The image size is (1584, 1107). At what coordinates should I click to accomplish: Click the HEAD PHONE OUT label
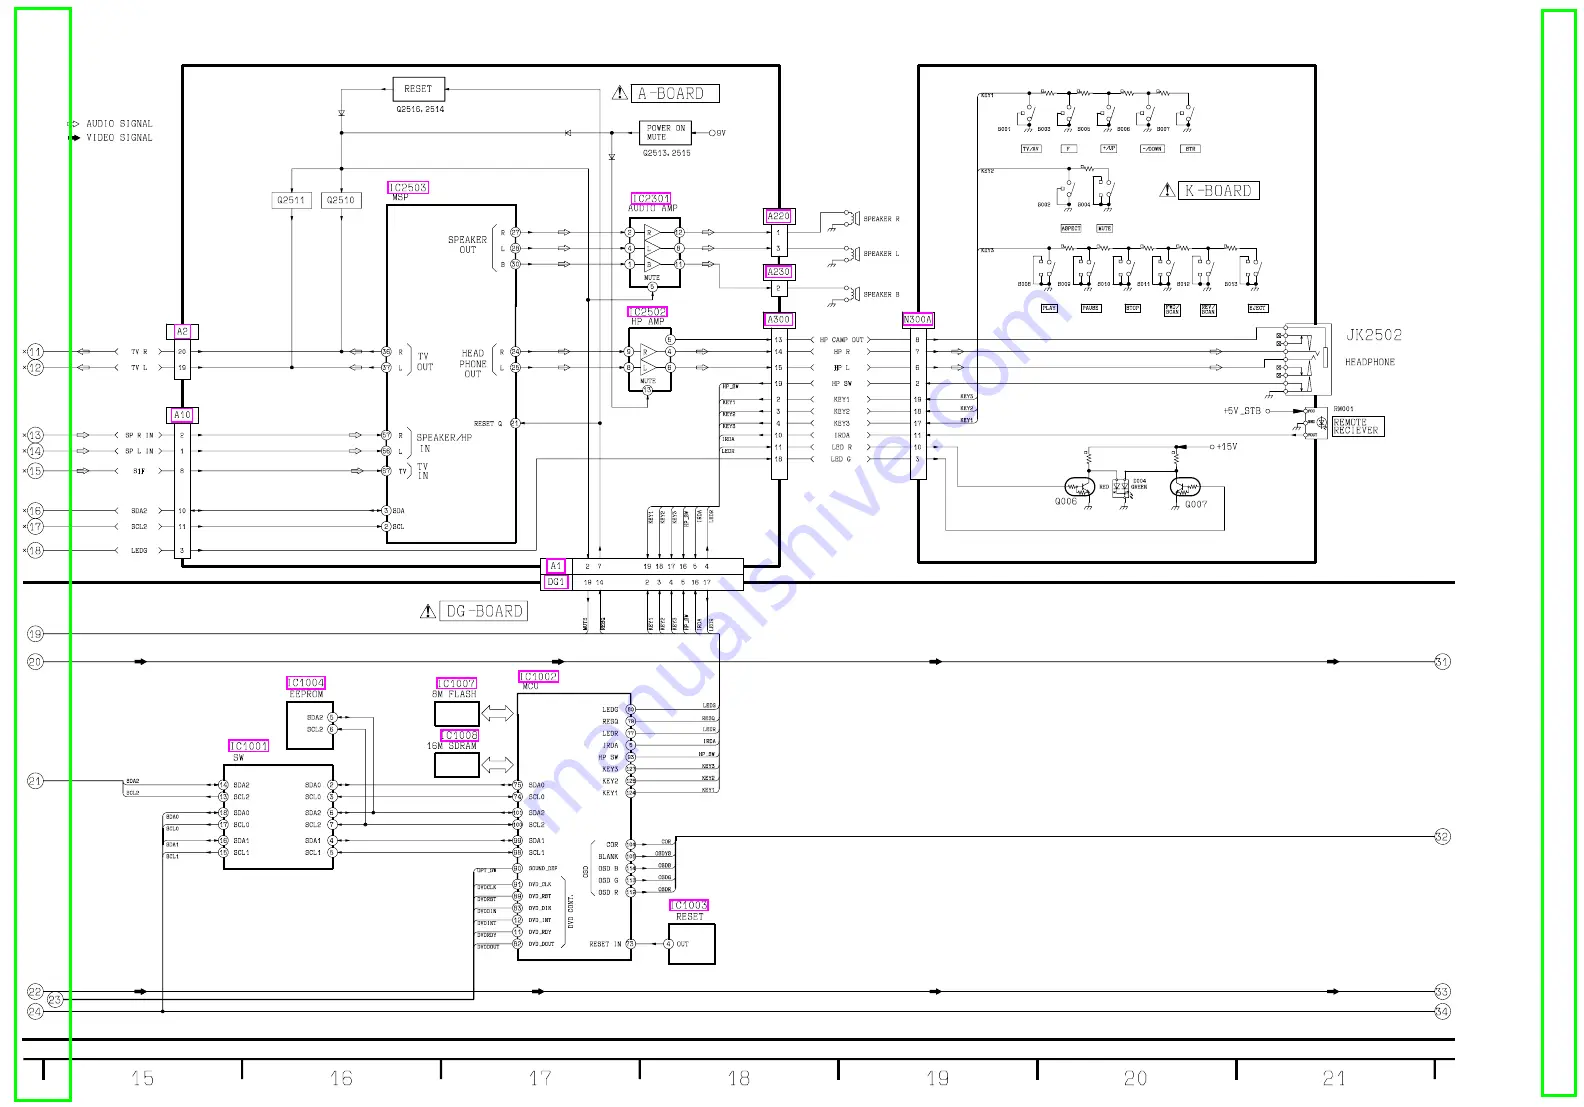[x=473, y=363]
